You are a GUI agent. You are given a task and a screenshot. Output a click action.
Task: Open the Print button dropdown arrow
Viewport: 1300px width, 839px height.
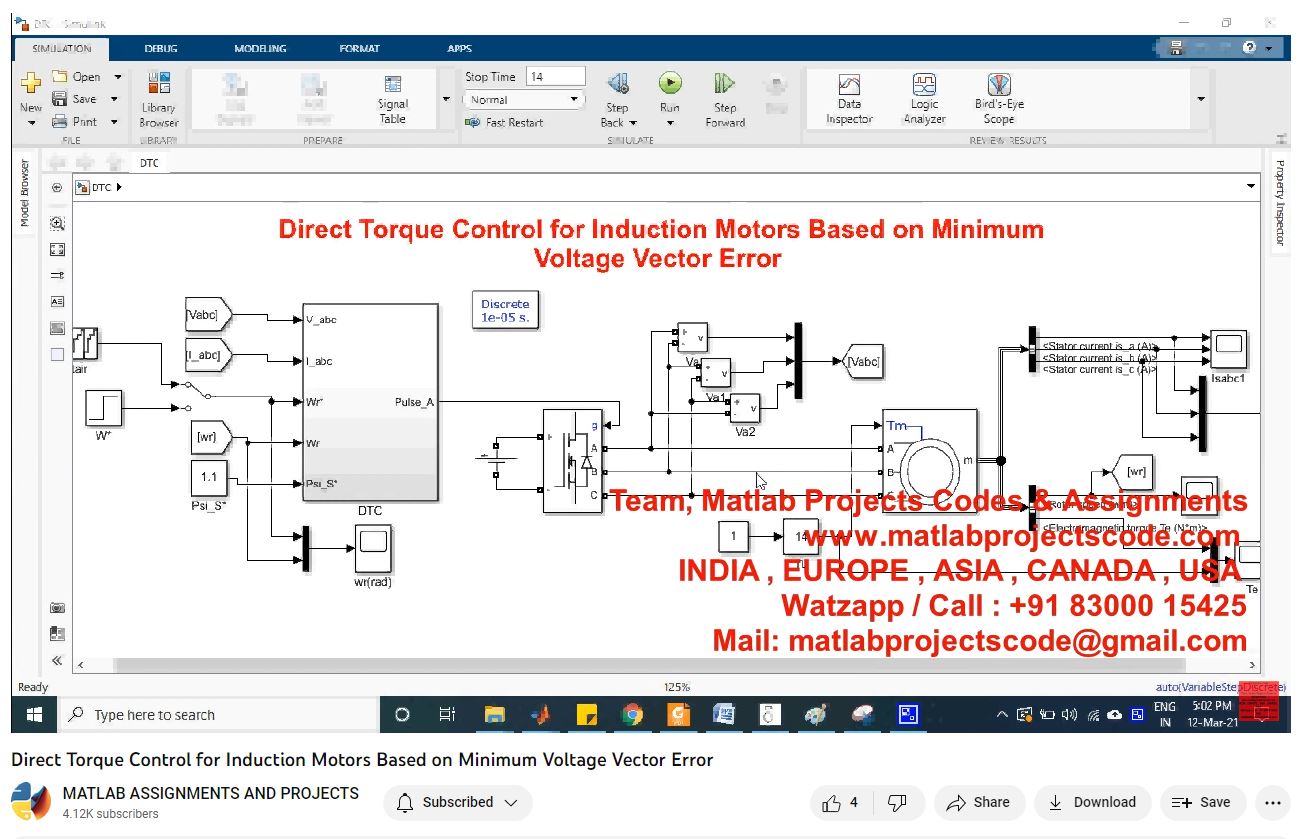(x=114, y=122)
